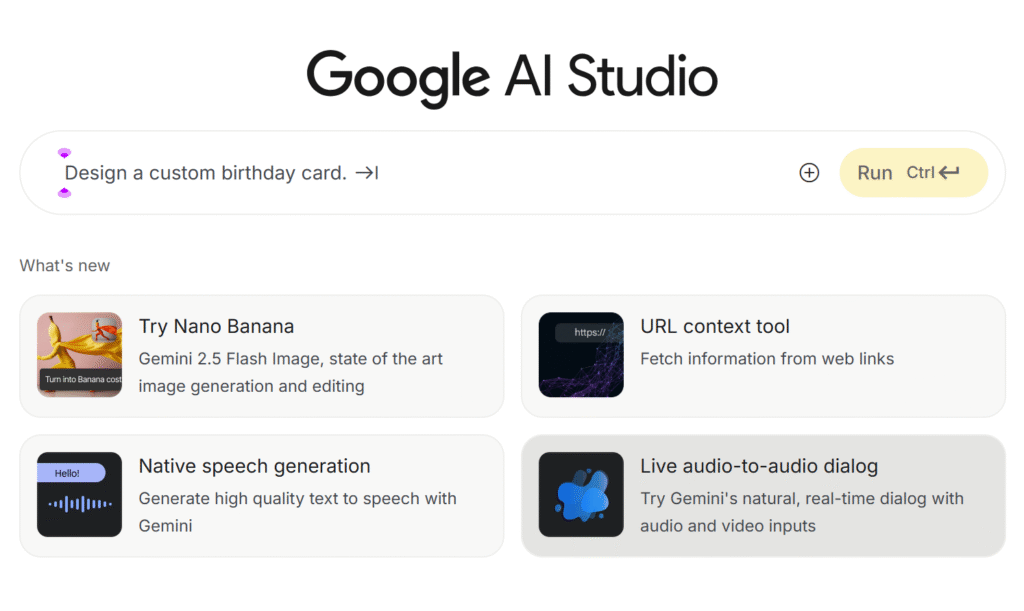This screenshot has height=611, width=1024.
Task: Click Fetch information from web links description
Action: pyautogui.click(x=767, y=359)
